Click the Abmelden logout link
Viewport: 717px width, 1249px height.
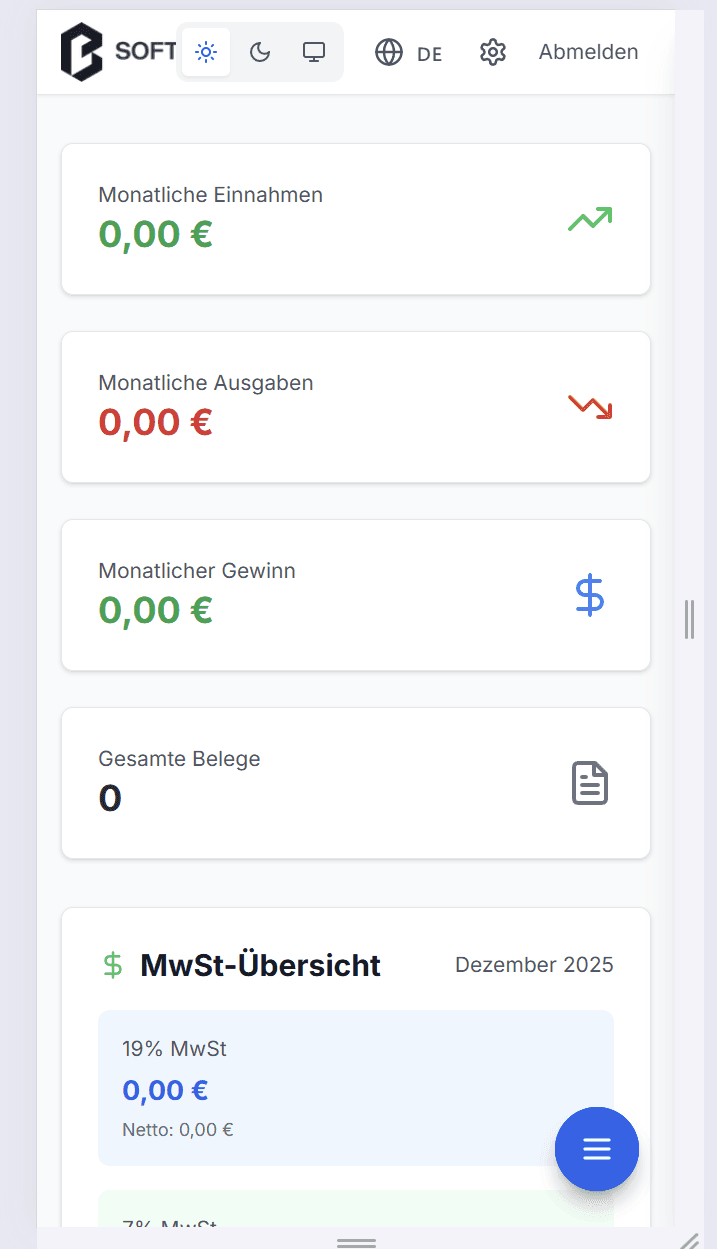pyautogui.click(x=588, y=52)
